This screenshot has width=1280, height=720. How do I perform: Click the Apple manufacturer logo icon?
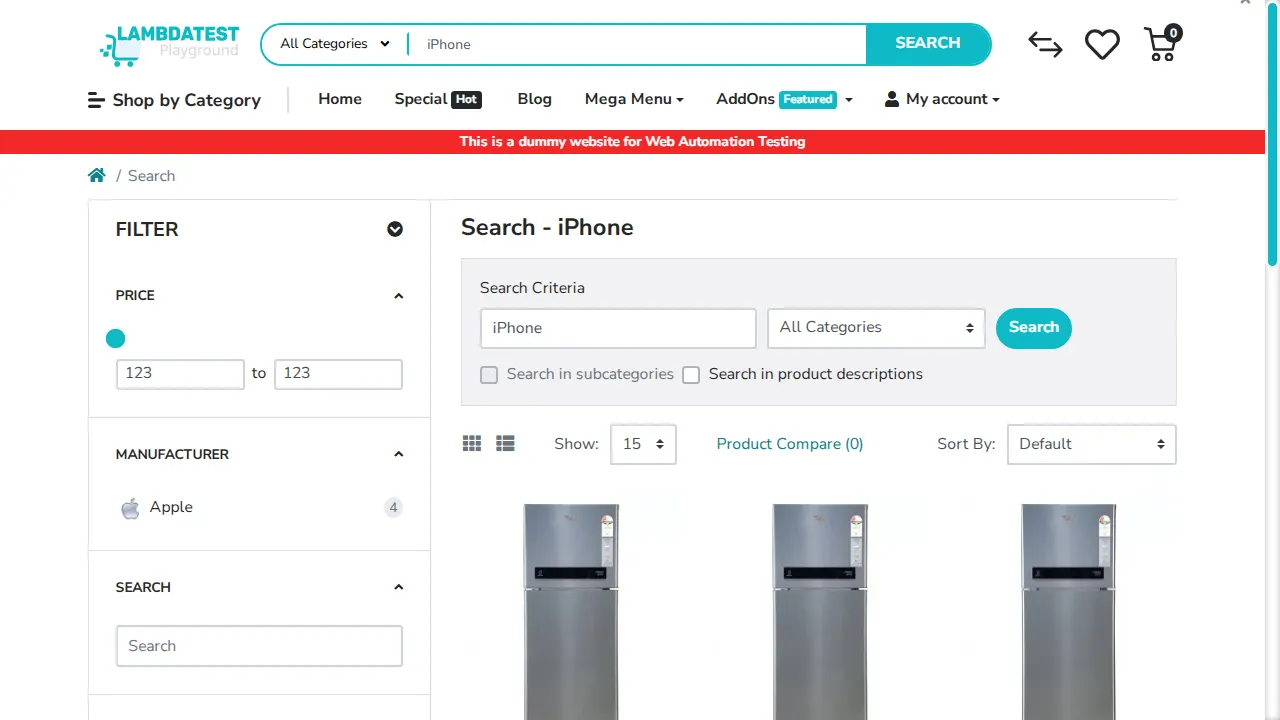[130, 508]
